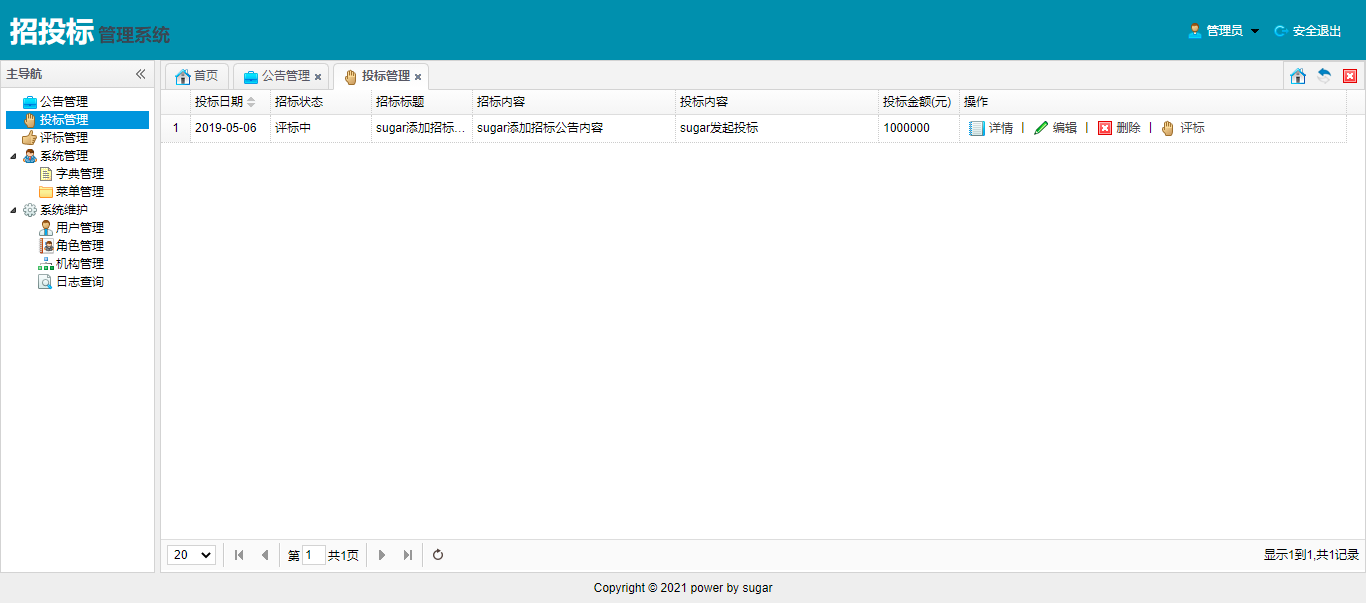Open 菜单管理 in the sidebar
Screen dimensions: 1366x603
(x=80, y=192)
